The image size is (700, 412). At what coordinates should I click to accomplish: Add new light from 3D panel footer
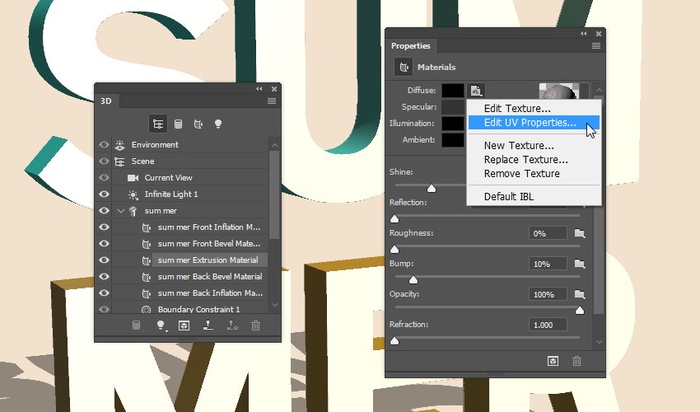tap(160, 326)
